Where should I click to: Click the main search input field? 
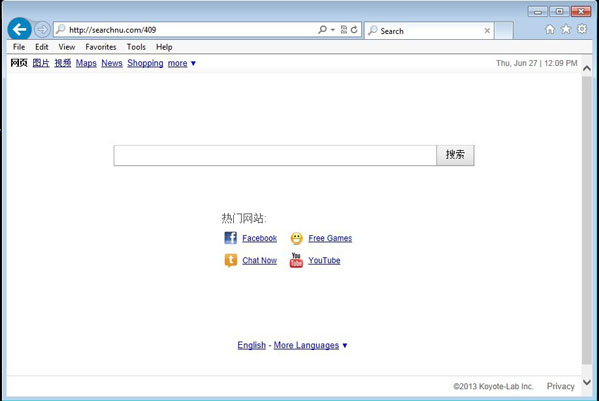[x=275, y=155]
